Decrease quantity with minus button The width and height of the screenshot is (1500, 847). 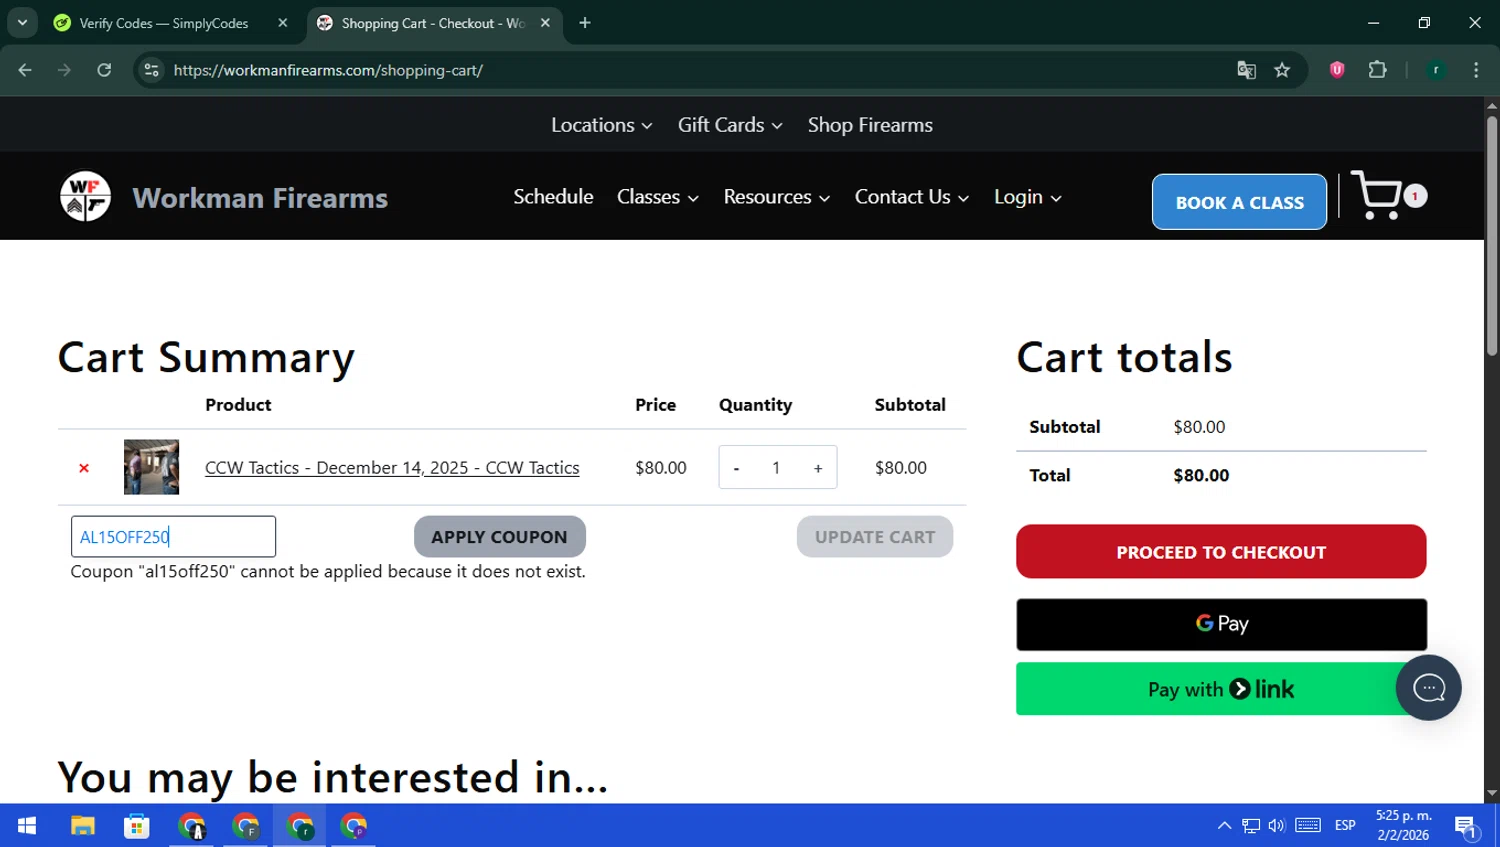736,468
